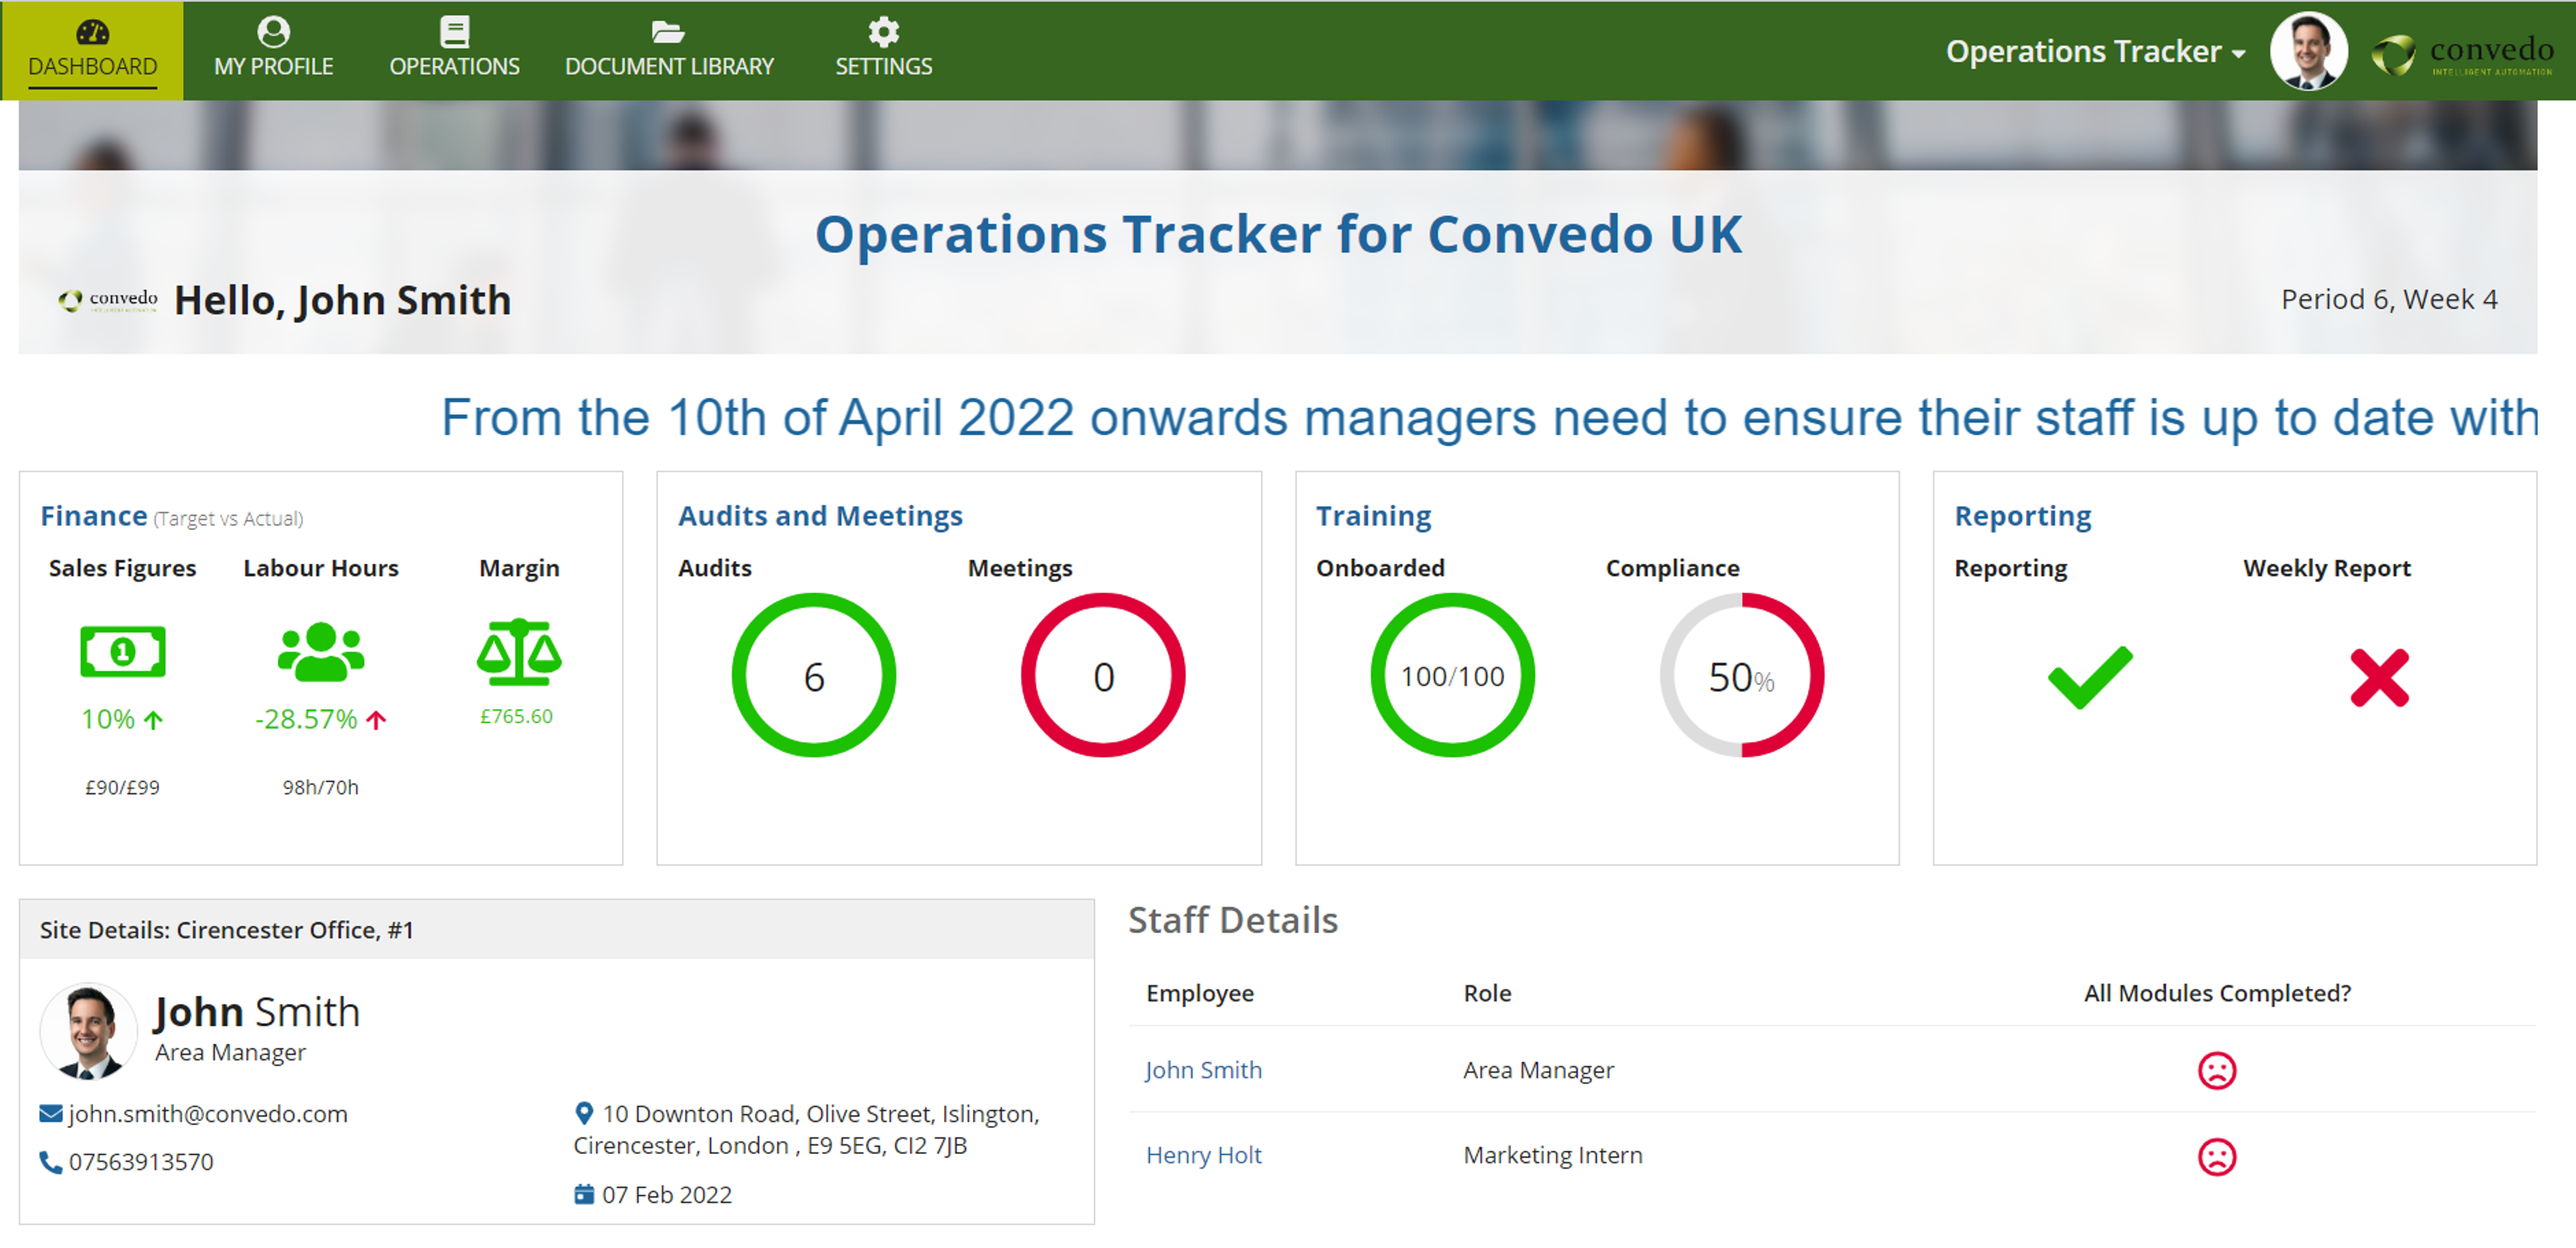
Task: Click the Finance section heading
Action: tap(93, 516)
